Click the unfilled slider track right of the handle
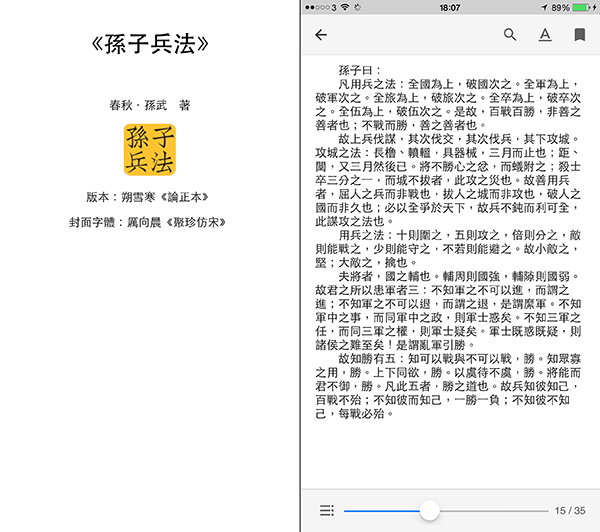600x532 pixels. coord(494,511)
